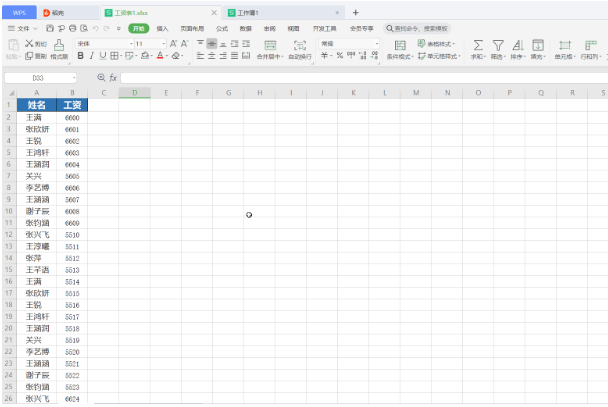Click the Conditional Formatting (条件格式) icon
This screenshot has height=407, width=608.
400,45
